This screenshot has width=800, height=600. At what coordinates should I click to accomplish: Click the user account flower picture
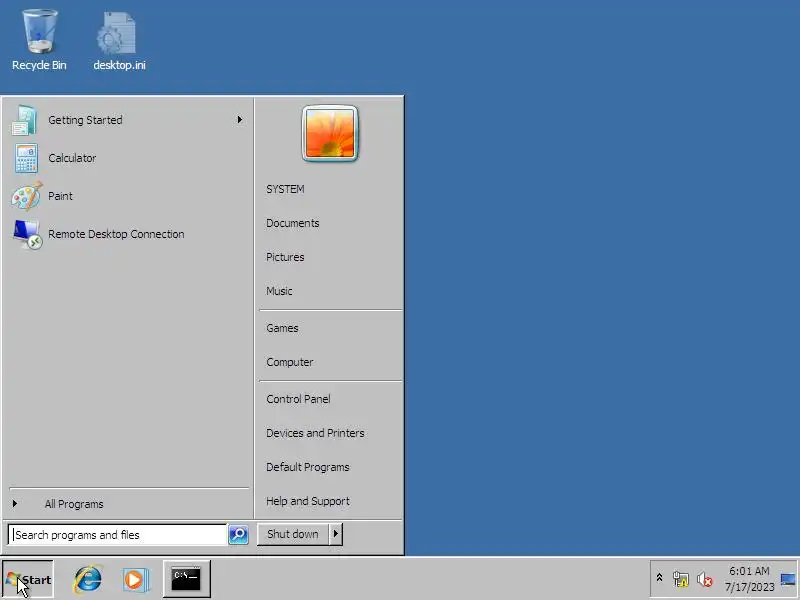coord(330,133)
